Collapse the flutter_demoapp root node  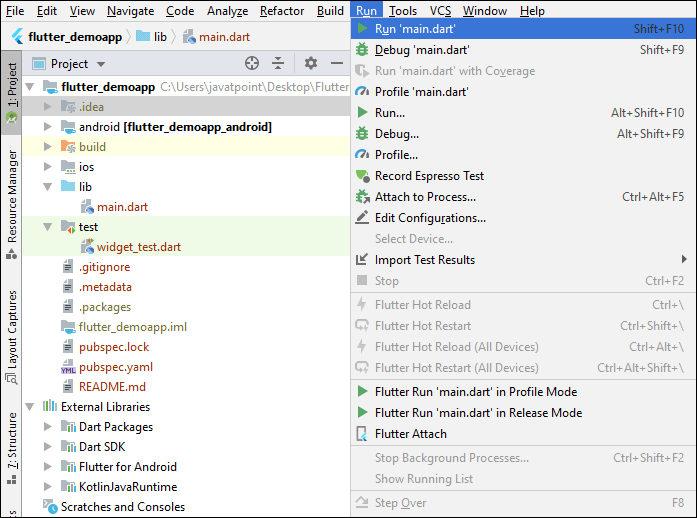pos(30,87)
